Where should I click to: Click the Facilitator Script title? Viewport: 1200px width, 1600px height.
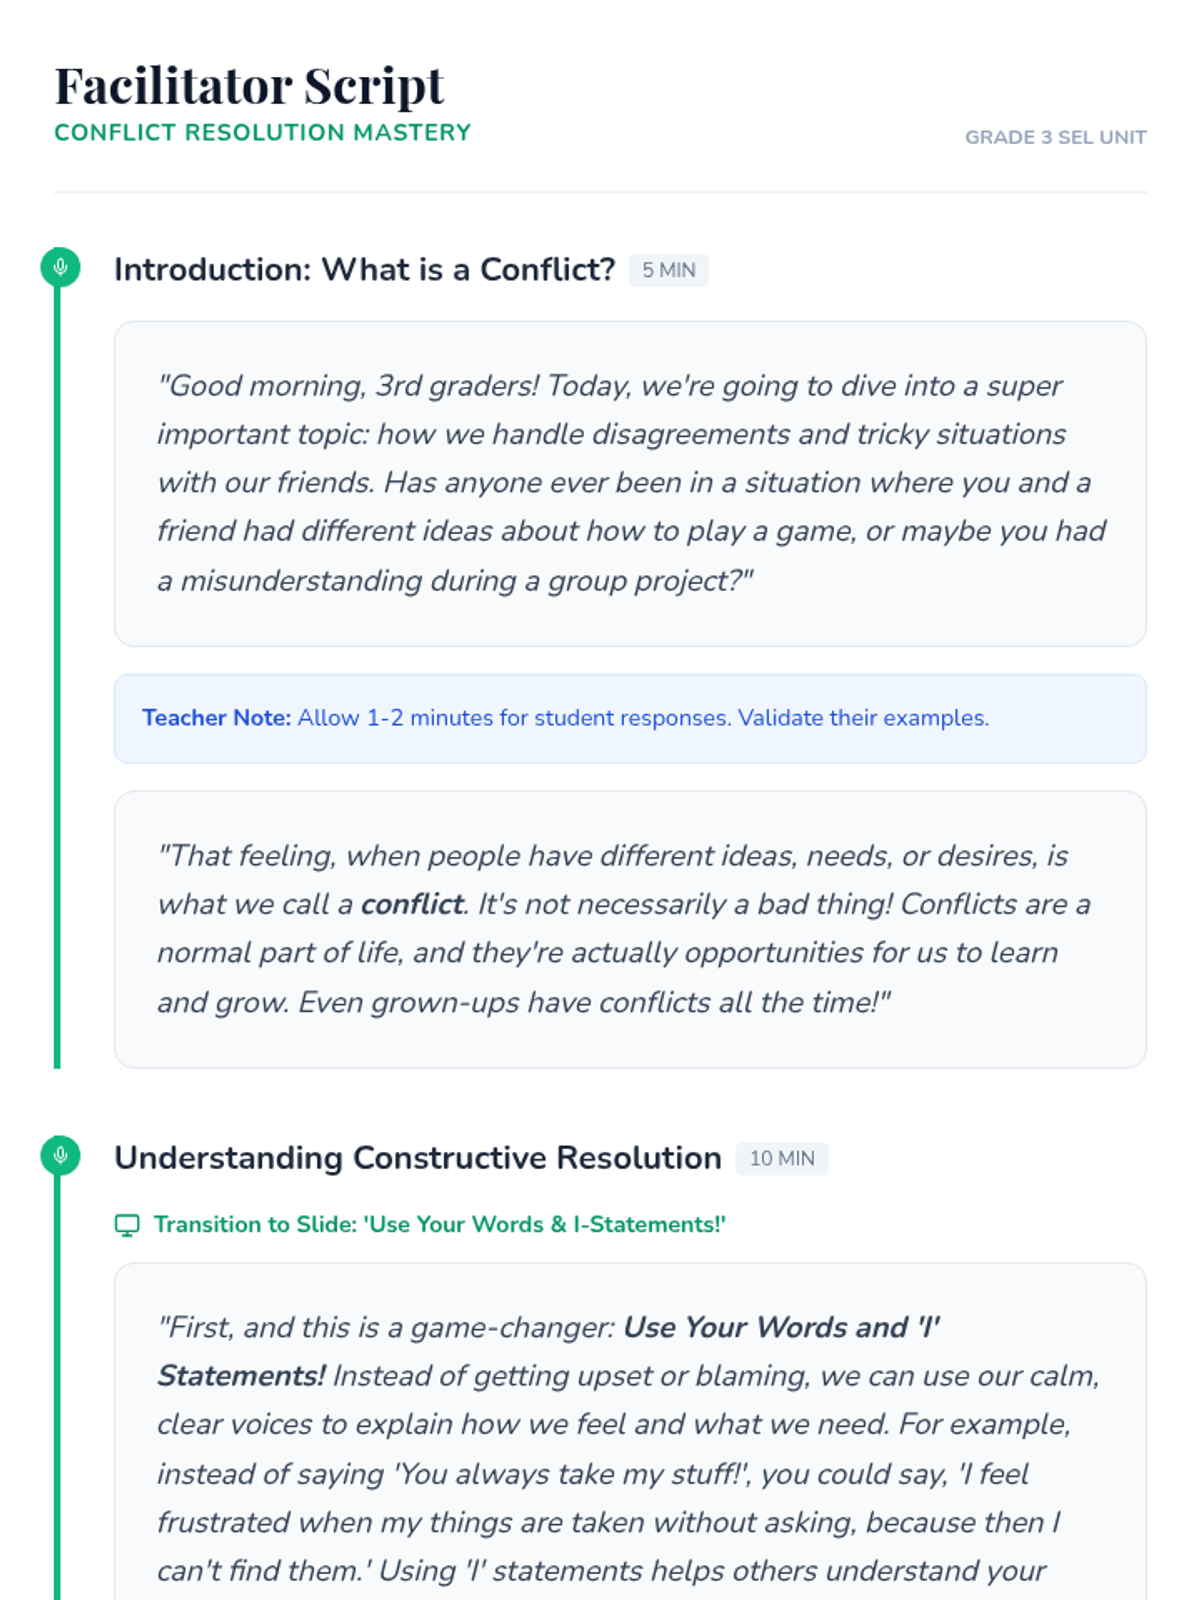(x=249, y=85)
